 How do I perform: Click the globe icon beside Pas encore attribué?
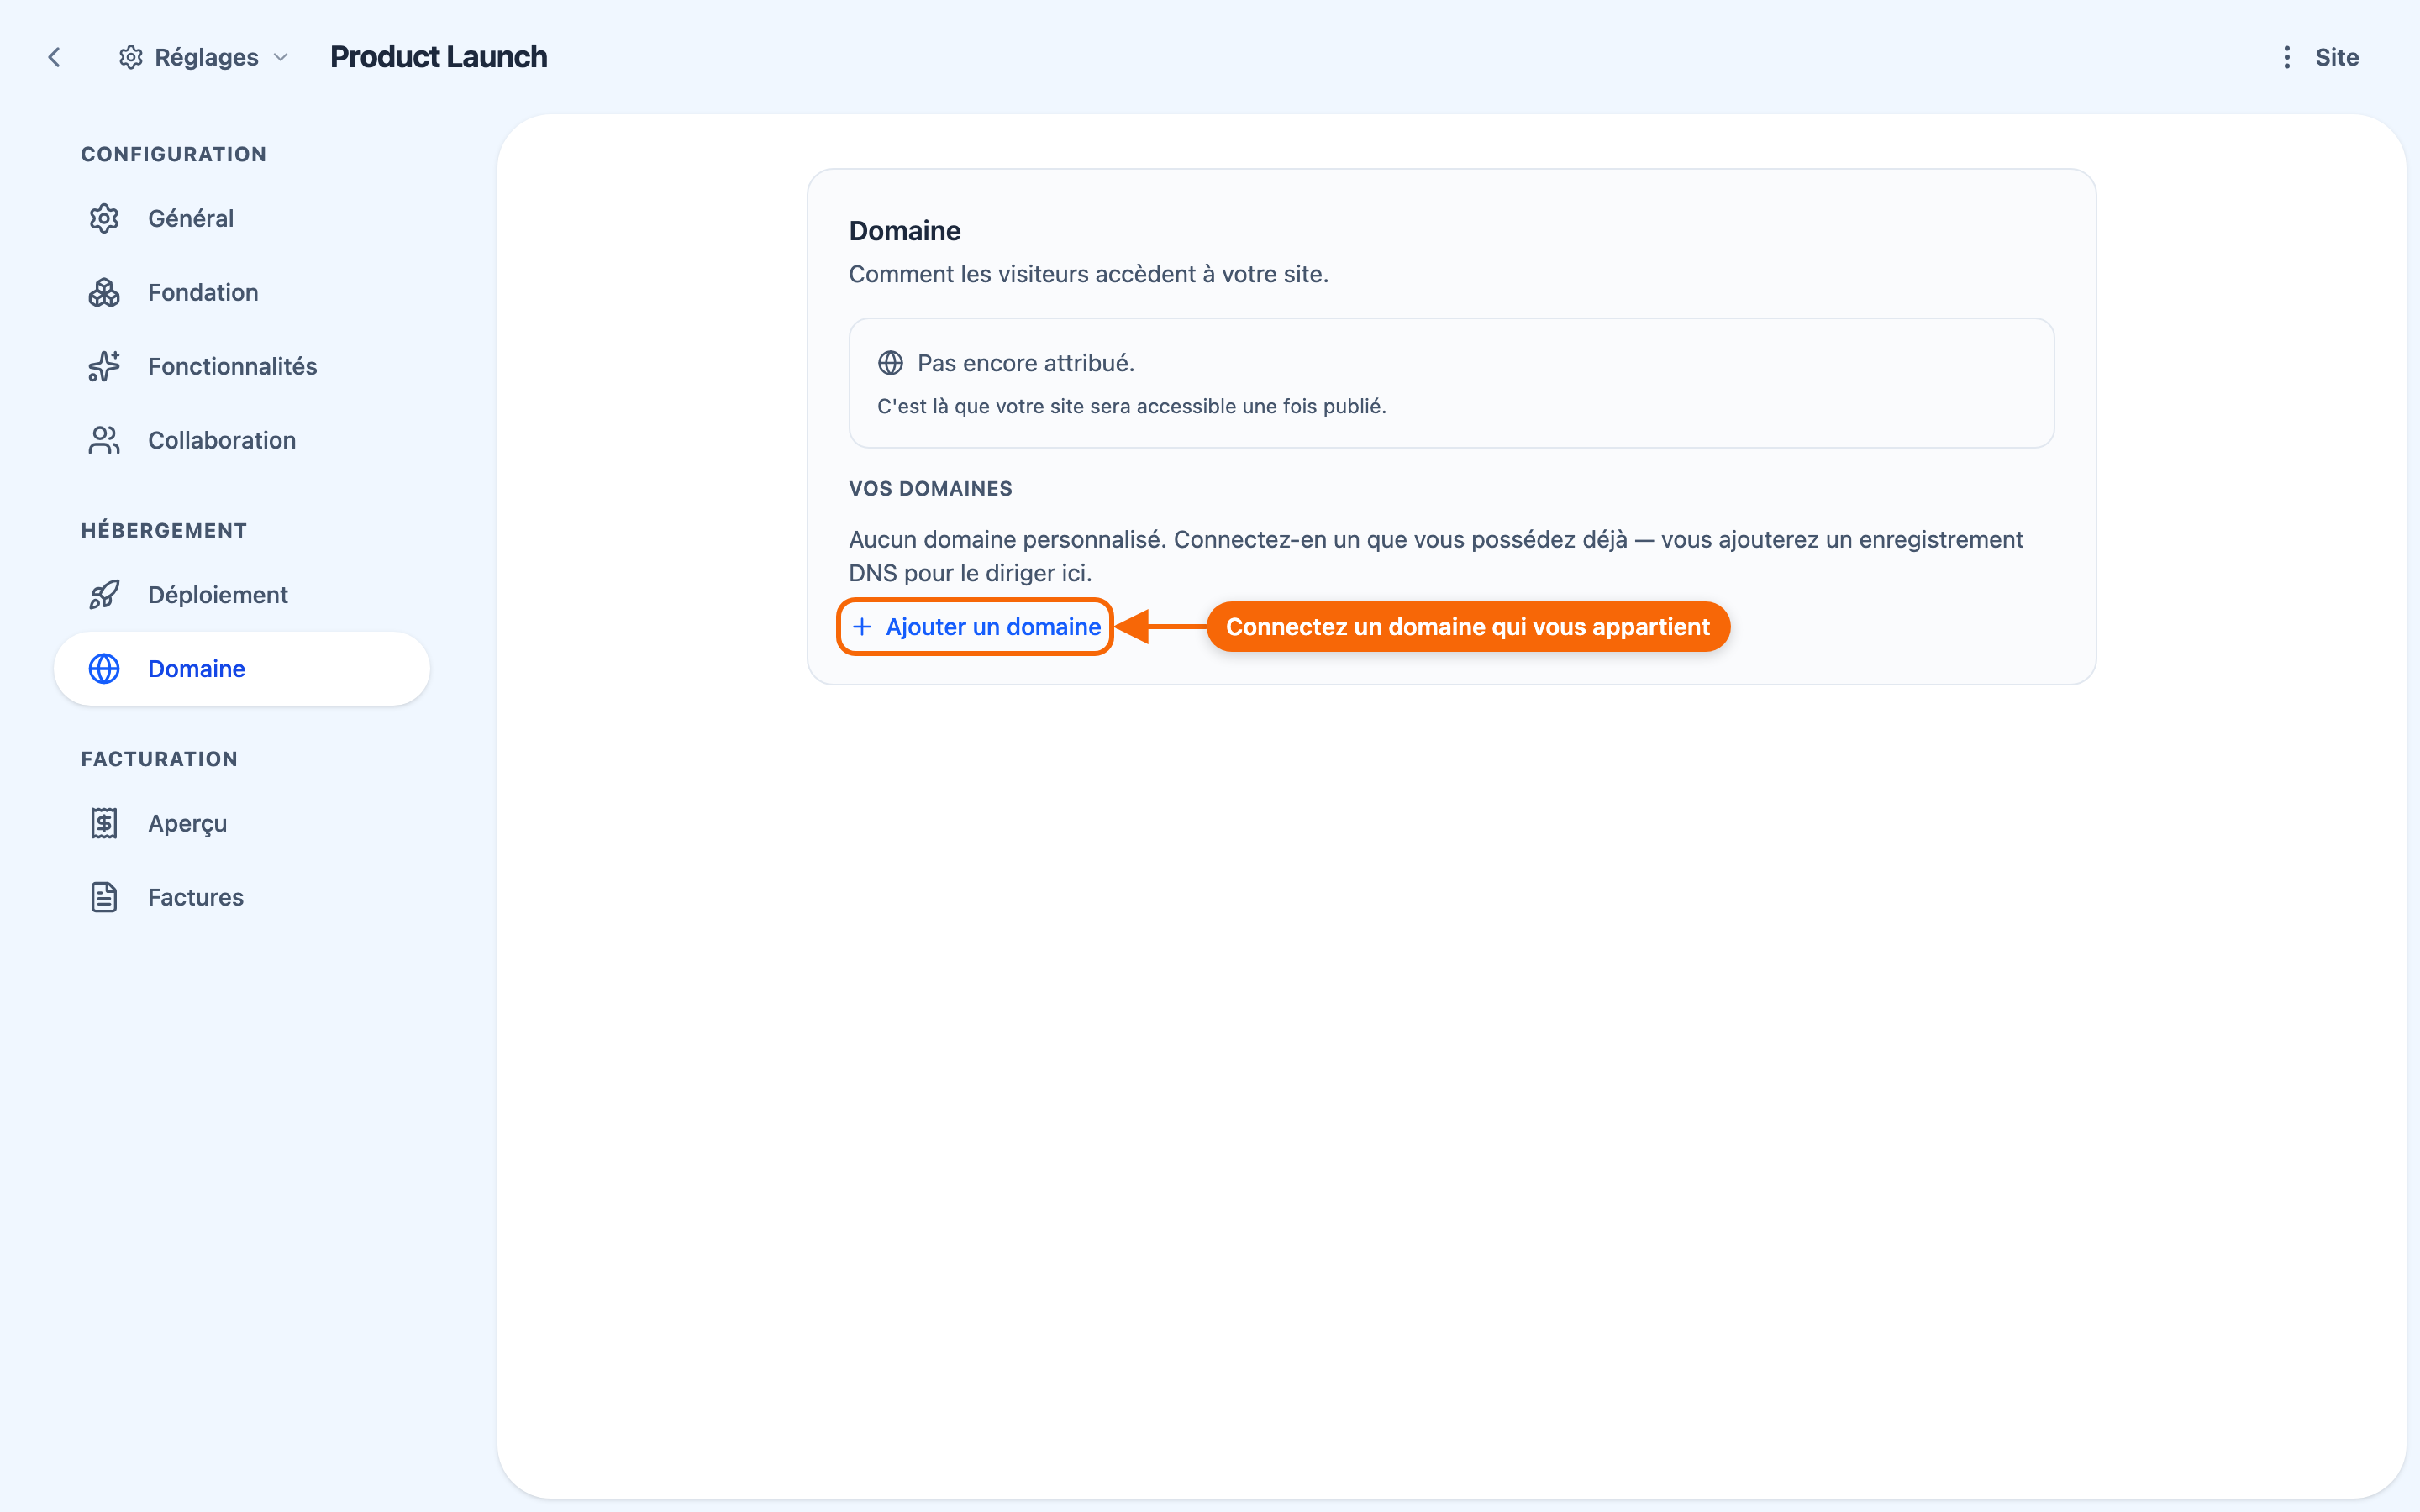coord(890,363)
